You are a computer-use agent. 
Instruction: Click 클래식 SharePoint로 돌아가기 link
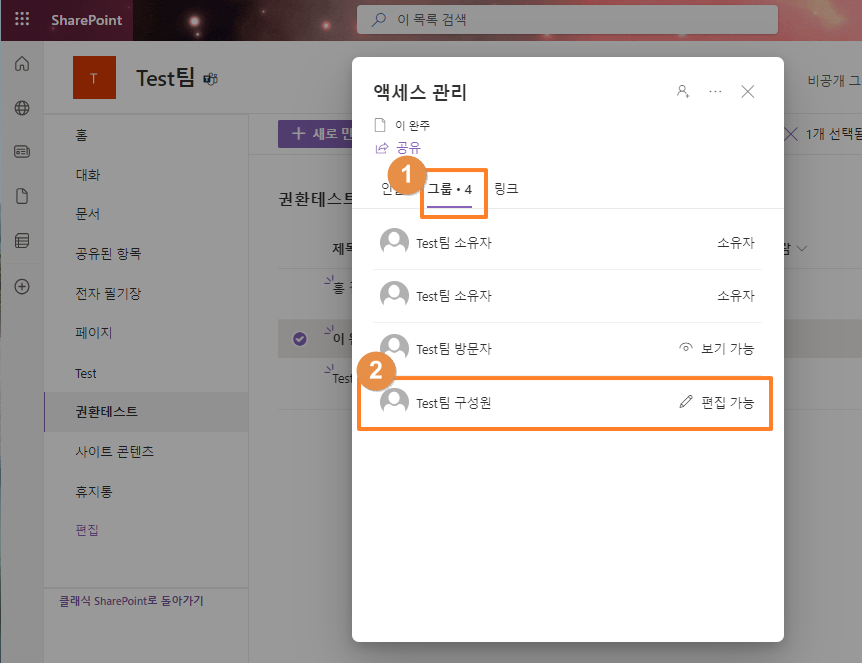[131, 601]
